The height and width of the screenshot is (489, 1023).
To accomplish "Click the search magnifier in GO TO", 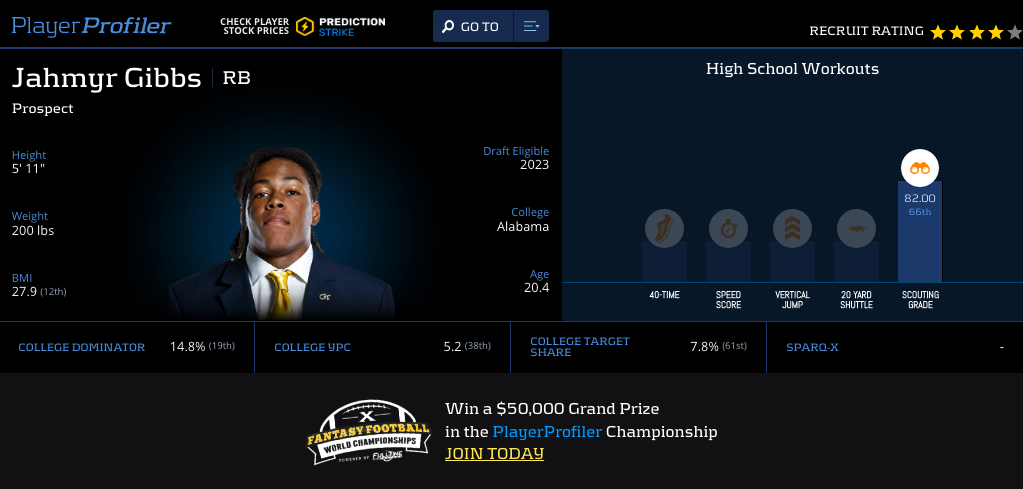I will click(448, 27).
